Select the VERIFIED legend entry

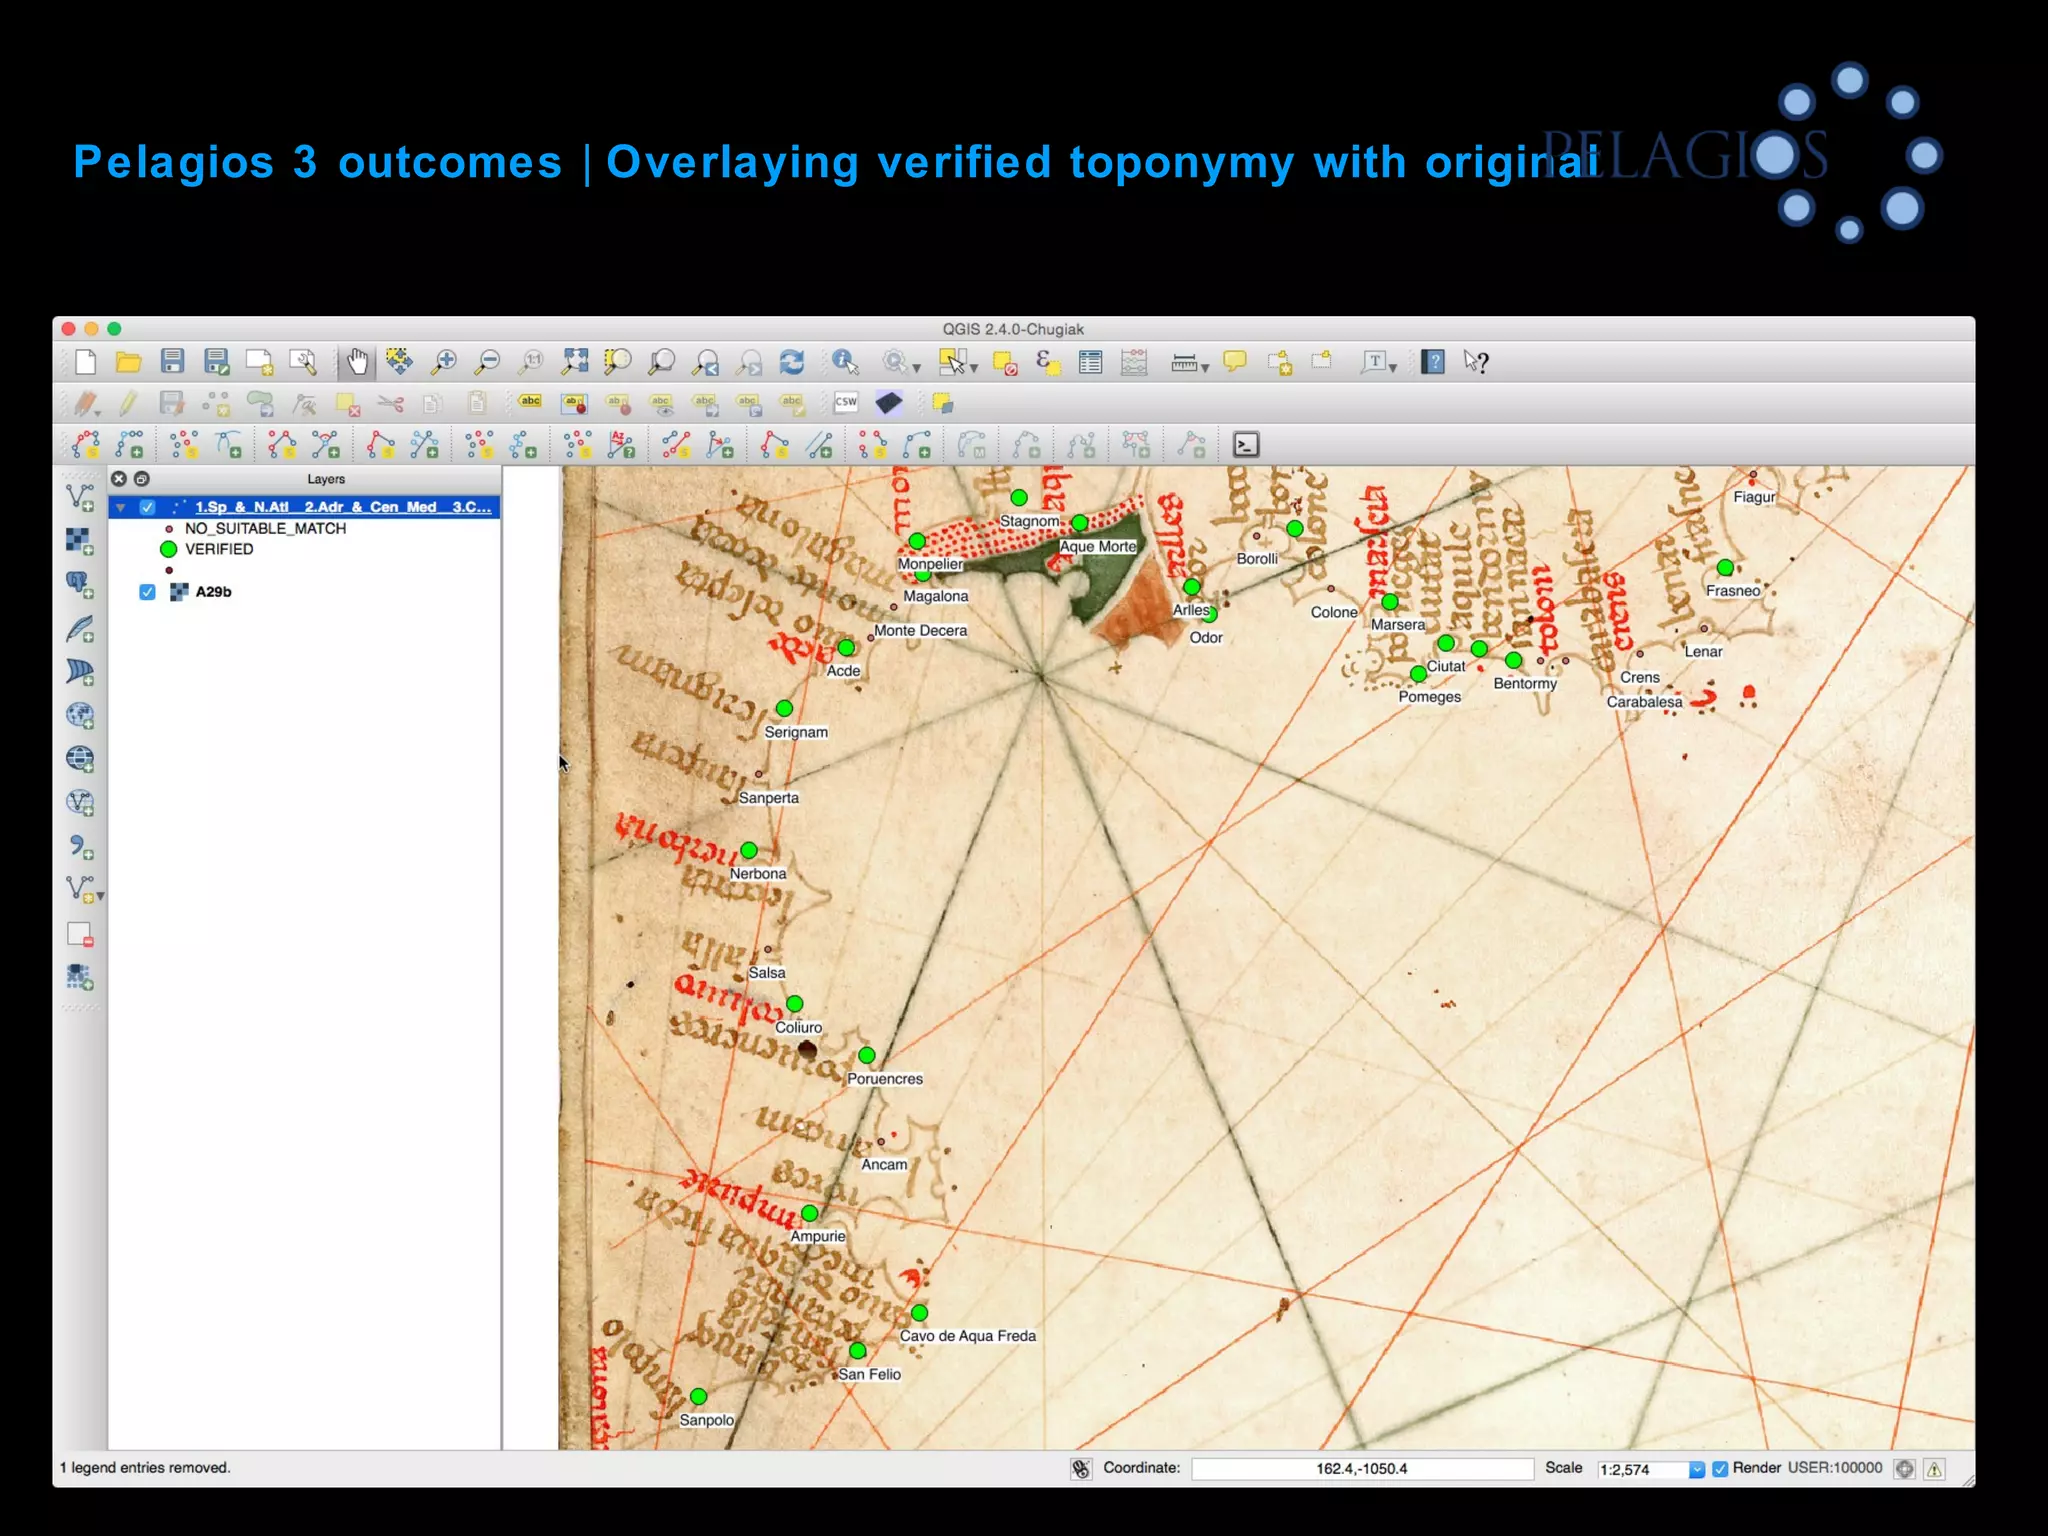click(219, 549)
